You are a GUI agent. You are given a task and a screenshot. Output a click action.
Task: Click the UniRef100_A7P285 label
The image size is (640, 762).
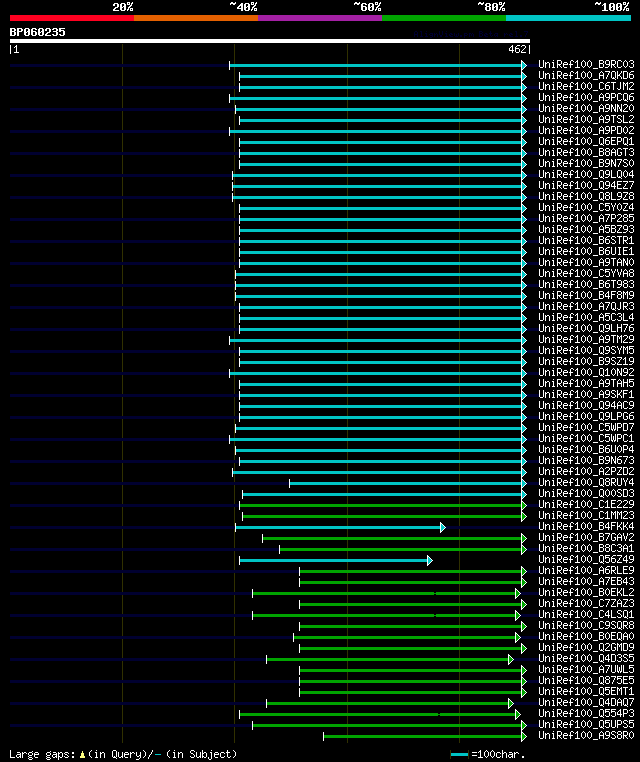click(586, 218)
